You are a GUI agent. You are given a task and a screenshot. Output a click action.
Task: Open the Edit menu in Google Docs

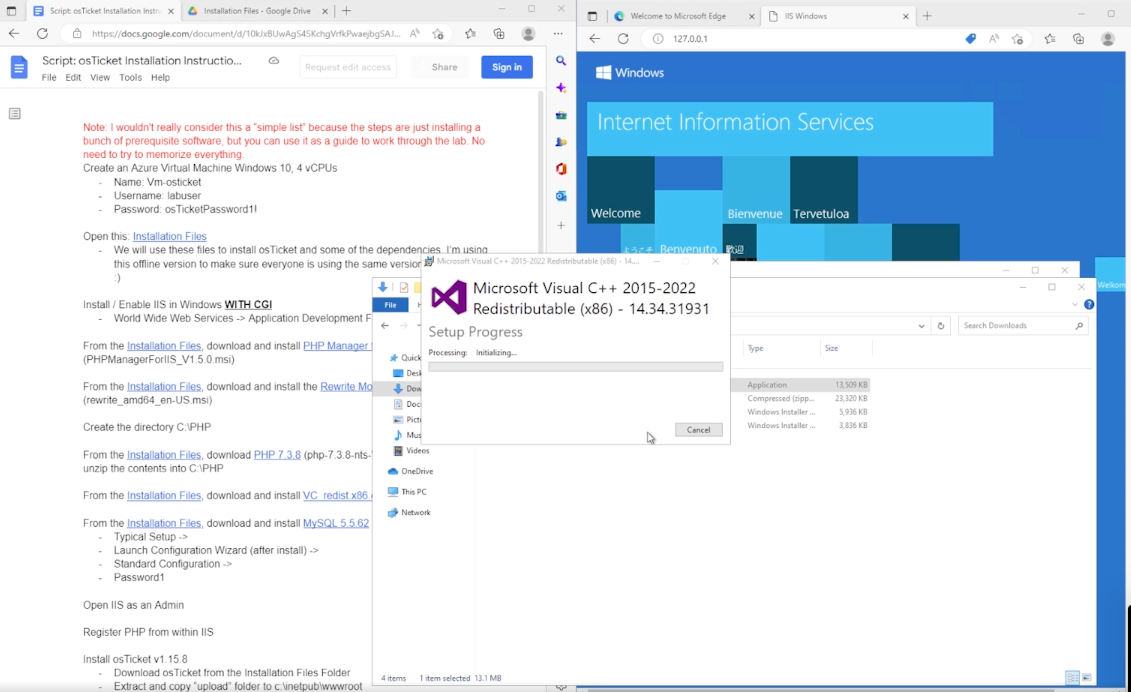[x=73, y=77]
